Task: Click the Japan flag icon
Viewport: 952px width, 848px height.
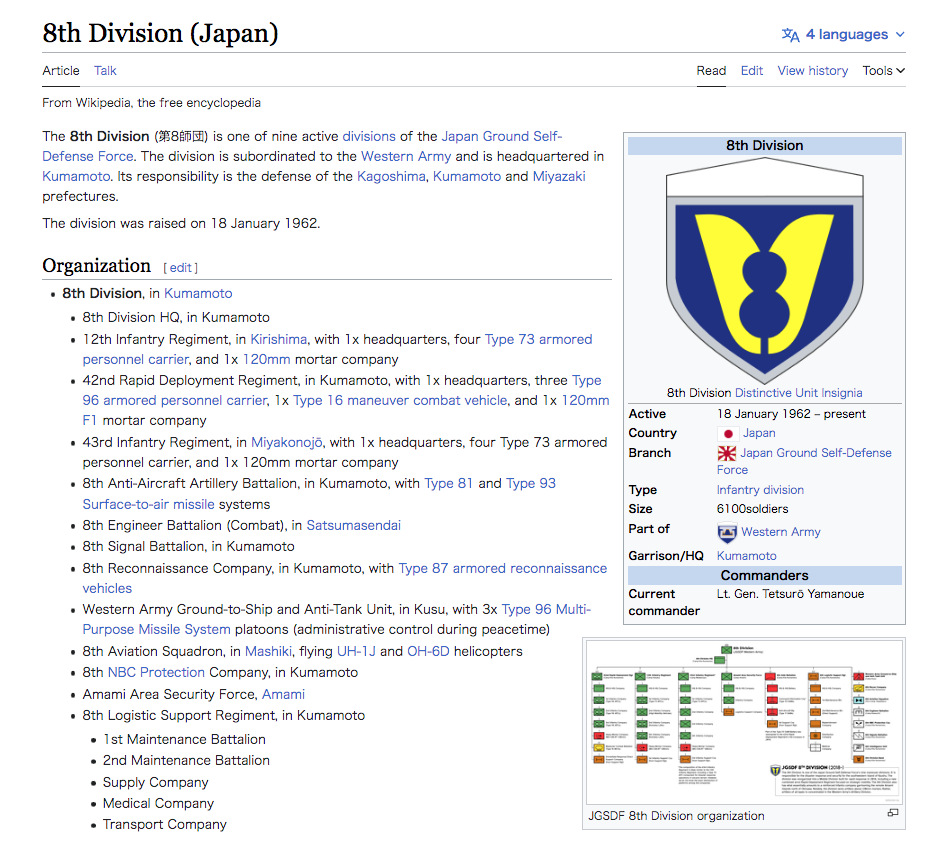Action: [727, 433]
